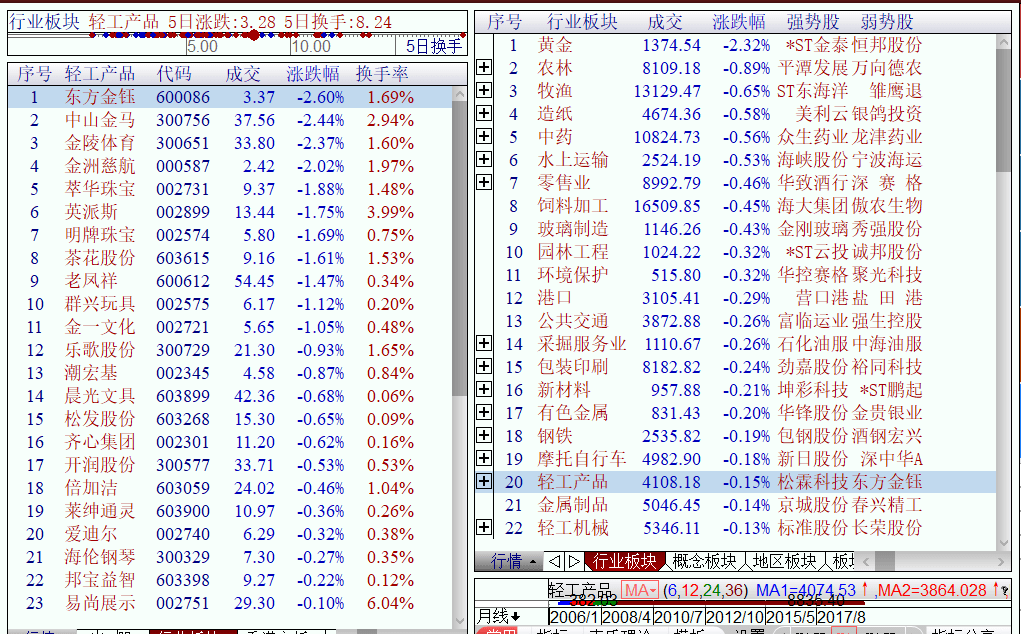Viewport: 1021px width, 634px height.
Task: Click the up arrow of the stock list scrollbar
Action: tap(460, 94)
